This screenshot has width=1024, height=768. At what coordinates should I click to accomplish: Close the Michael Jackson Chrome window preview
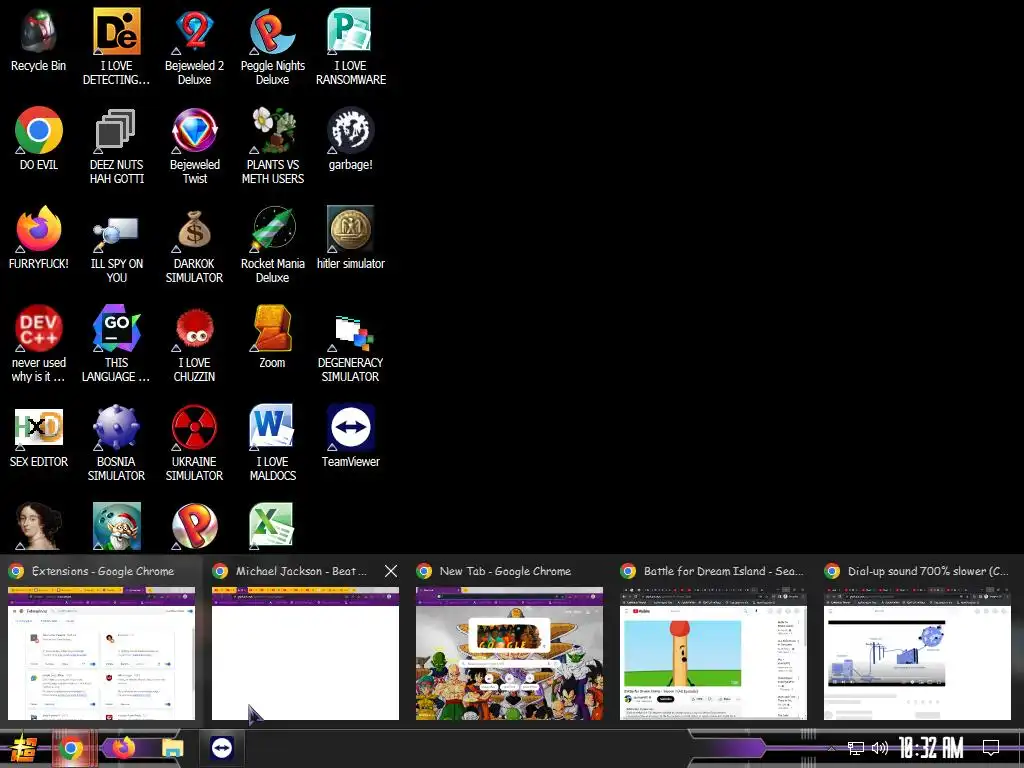pyautogui.click(x=391, y=571)
